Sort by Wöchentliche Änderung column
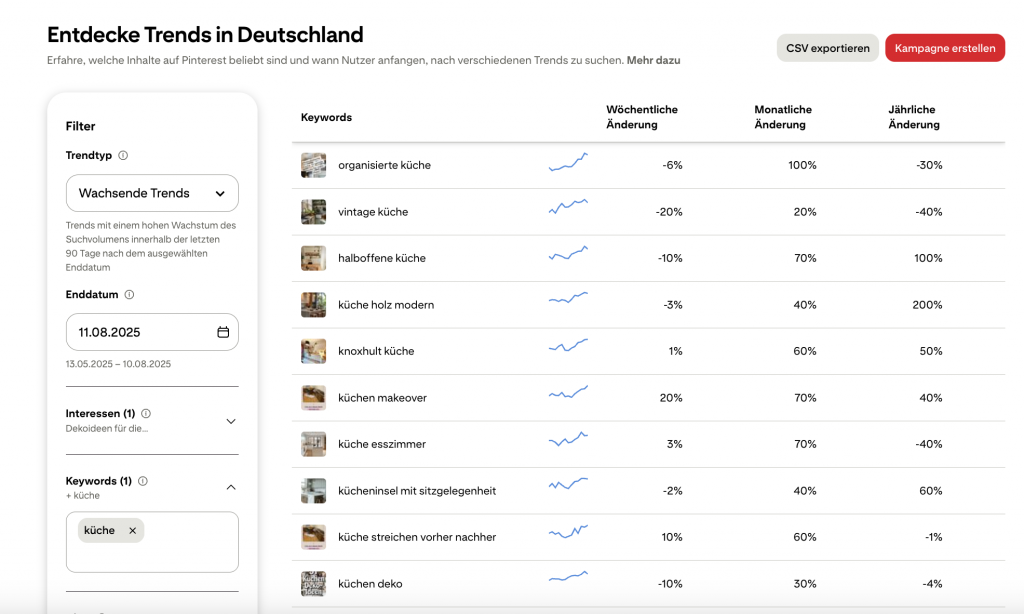1024x614 pixels. point(642,117)
